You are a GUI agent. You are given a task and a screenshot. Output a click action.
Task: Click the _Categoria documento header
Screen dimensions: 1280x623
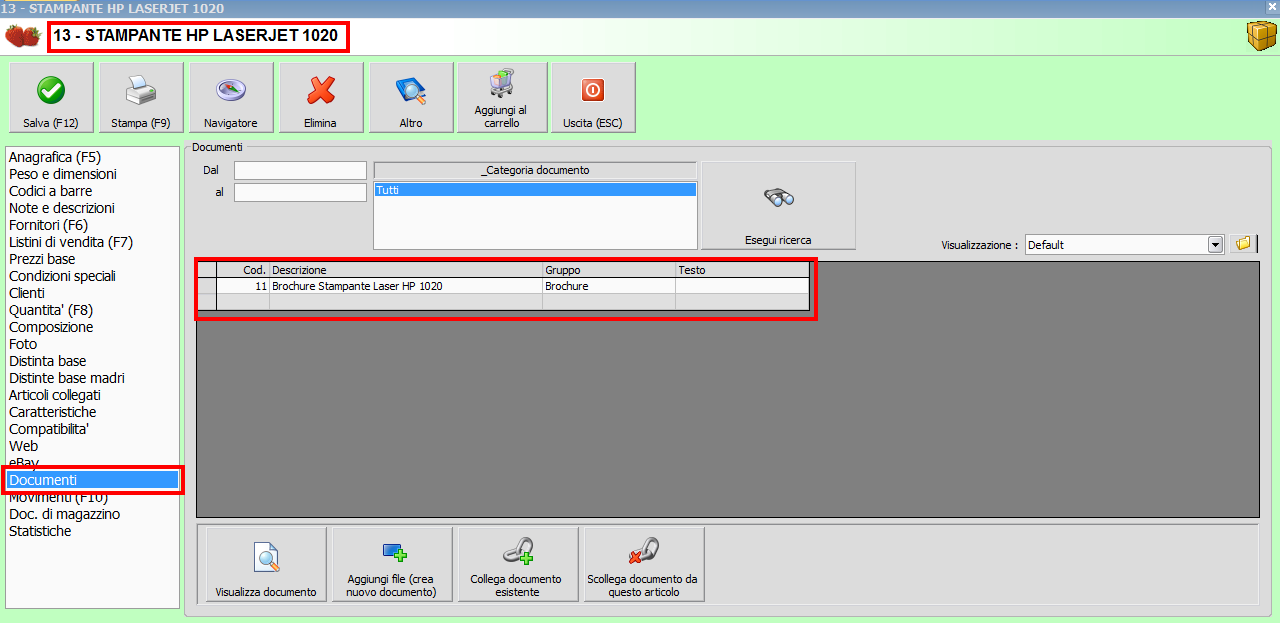(x=535, y=170)
